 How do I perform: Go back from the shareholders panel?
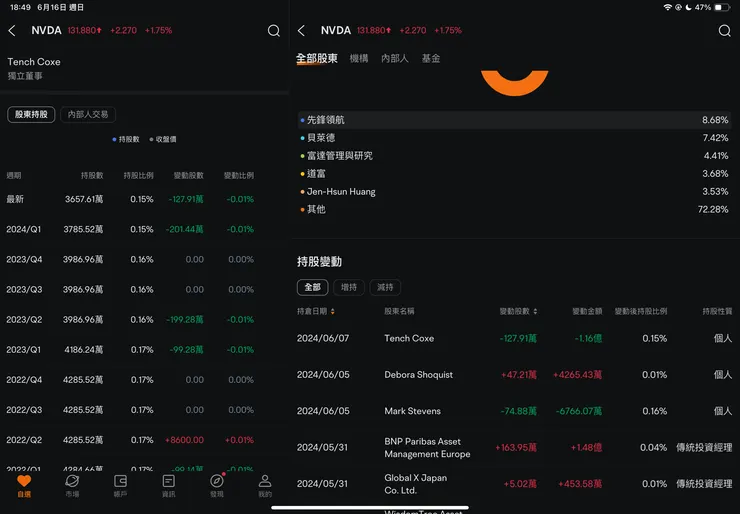point(302,31)
